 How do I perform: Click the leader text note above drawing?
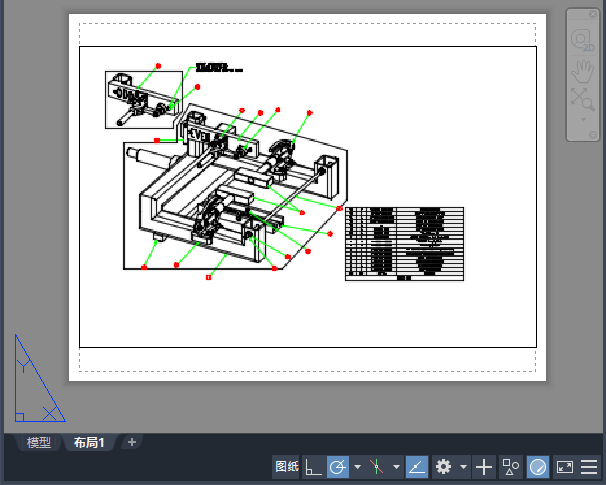[x=219, y=68]
